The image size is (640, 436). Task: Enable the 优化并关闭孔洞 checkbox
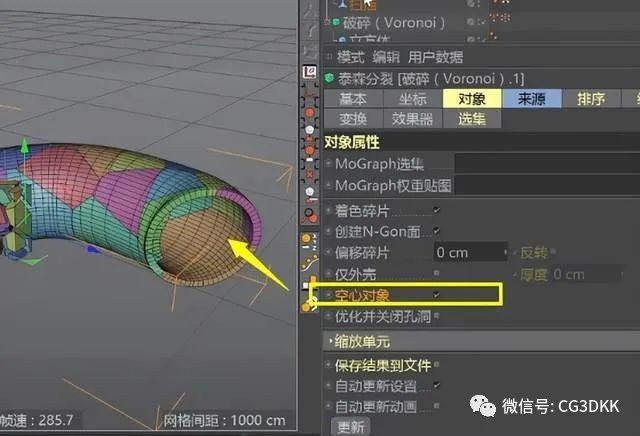pyautogui.click(x=436, y=316)
